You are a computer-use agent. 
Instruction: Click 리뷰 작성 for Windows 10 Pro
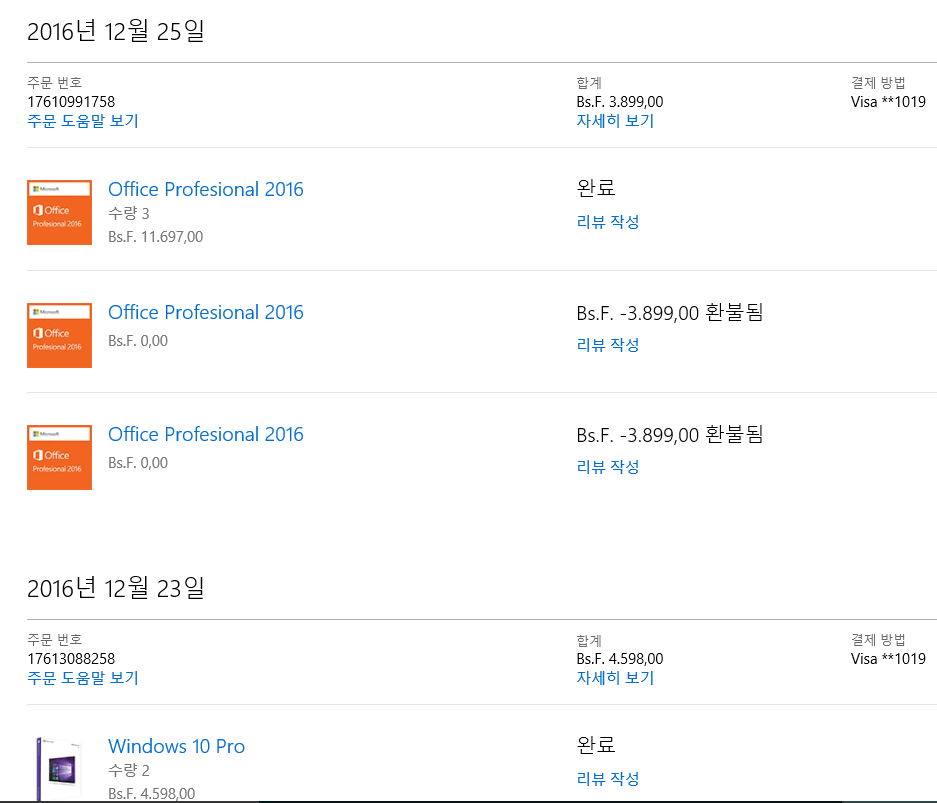608,779
